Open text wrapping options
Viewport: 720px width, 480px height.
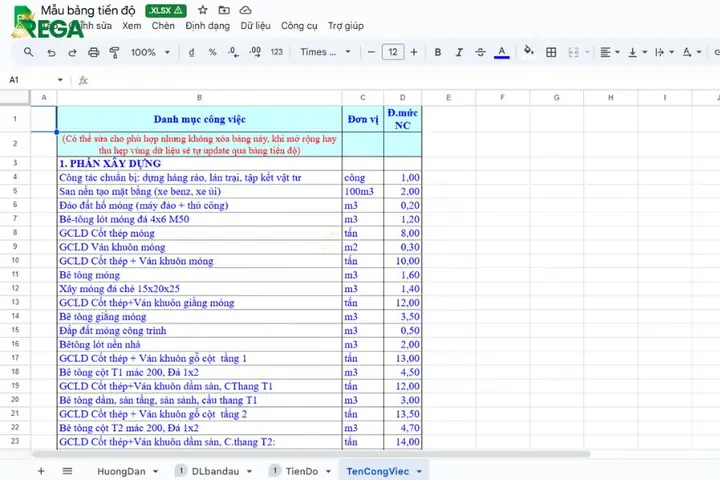point(664,52)
